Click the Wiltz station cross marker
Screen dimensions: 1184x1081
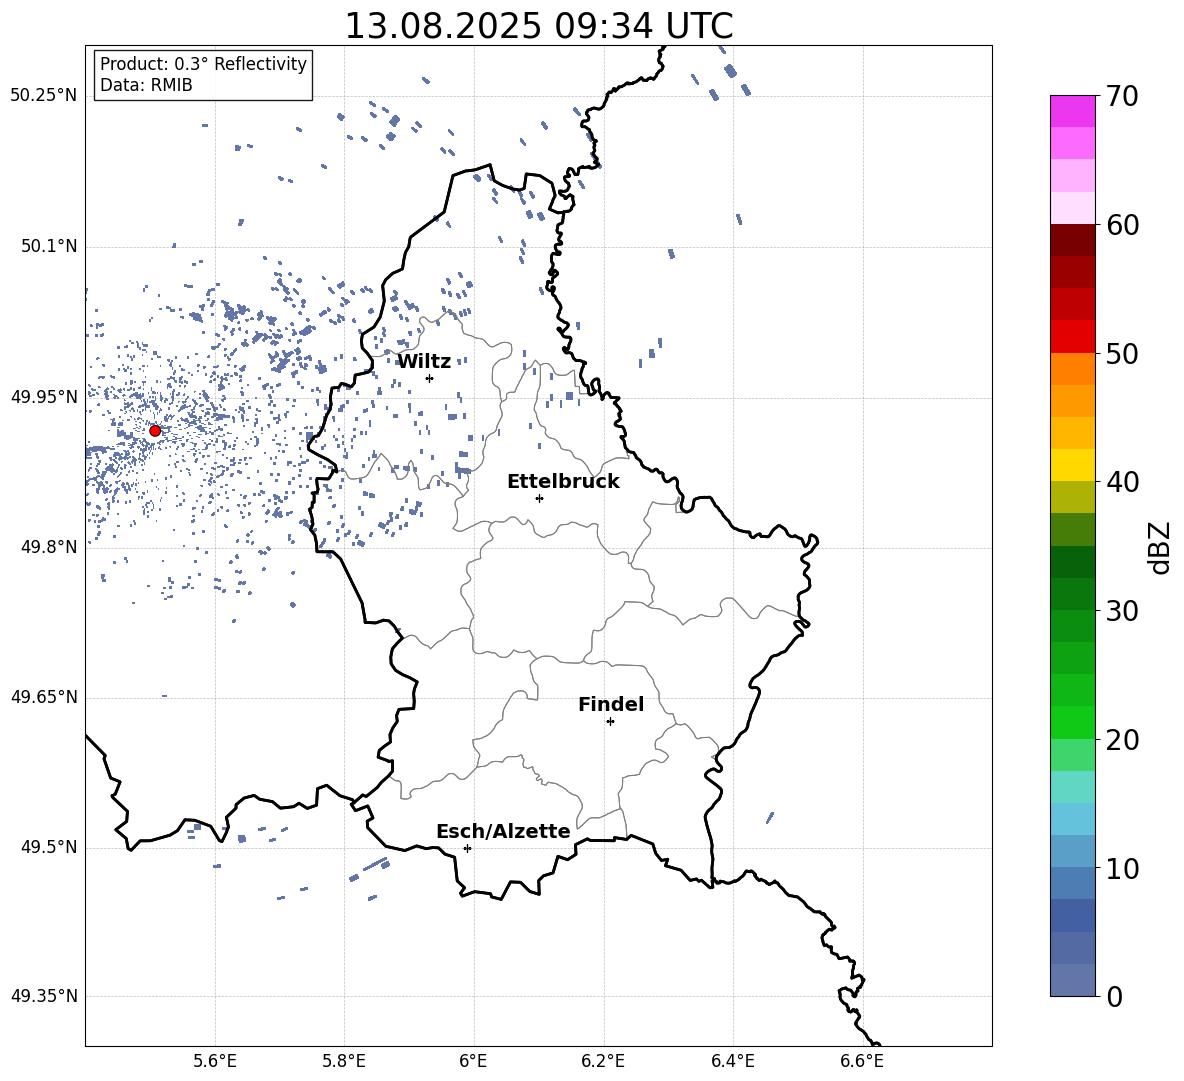[x=430, y=378]
